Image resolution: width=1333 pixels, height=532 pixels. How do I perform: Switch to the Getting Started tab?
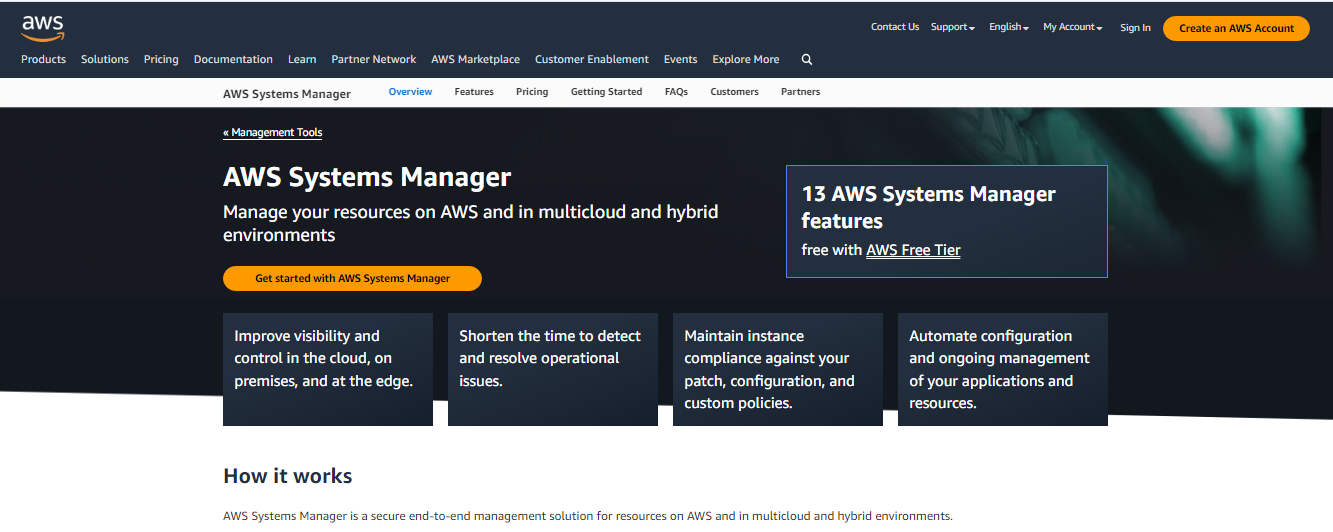606,92
